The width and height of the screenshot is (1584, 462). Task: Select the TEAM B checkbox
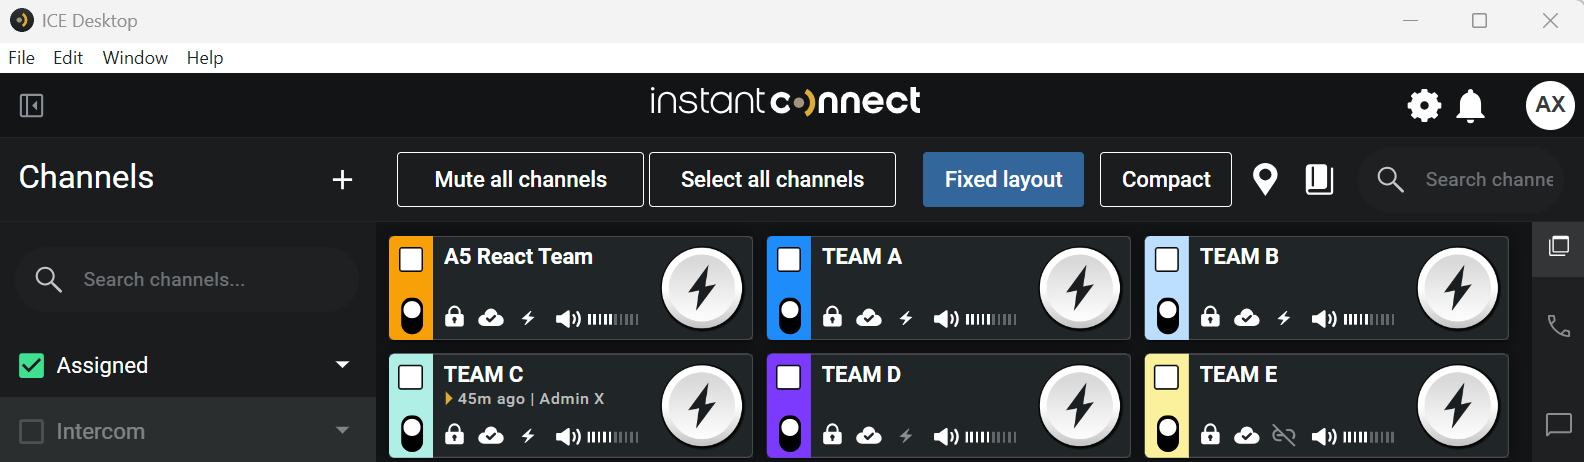[x=1167, y=260]
